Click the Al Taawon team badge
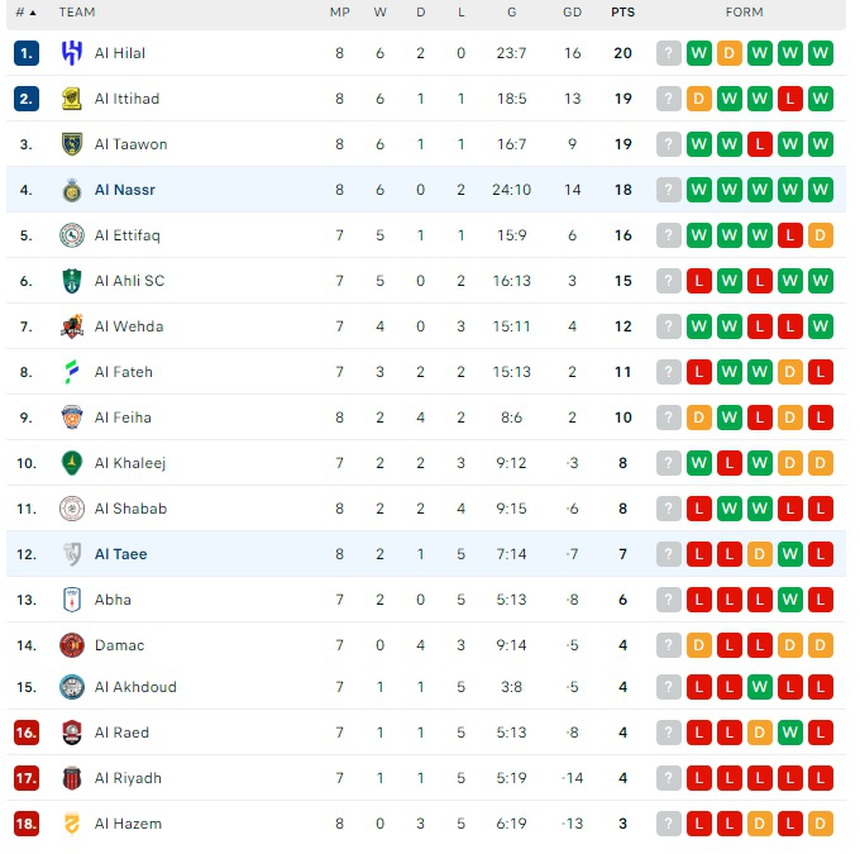Image resolution: width=860 pixels, height=854 pixels. (x=72, y=144)
